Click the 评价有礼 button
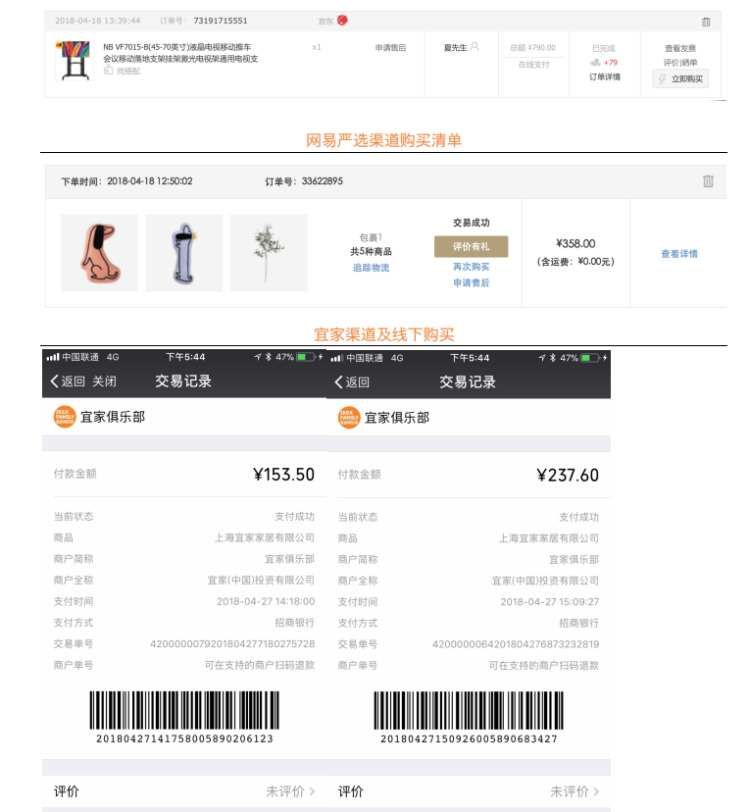This screenshot has height=812, width=750. tap(471, 246)
